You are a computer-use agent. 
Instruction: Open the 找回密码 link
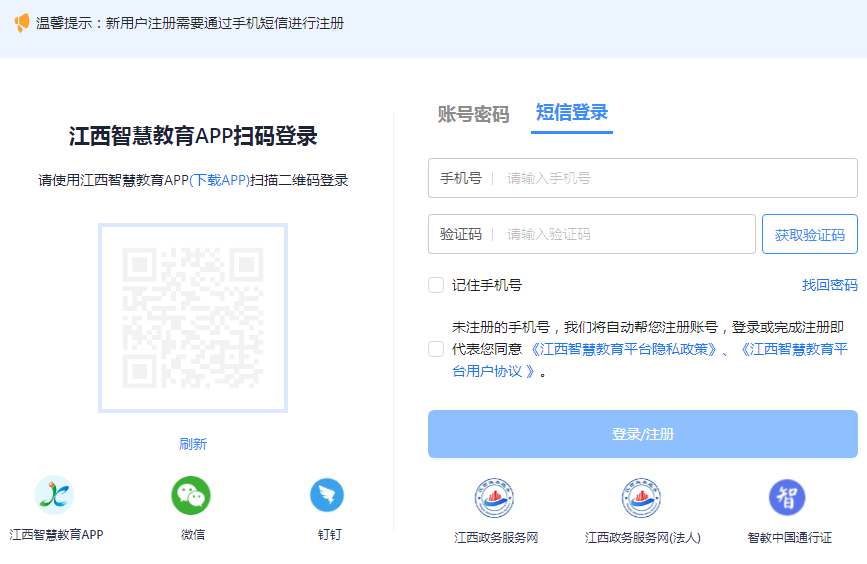coord(829,285)
